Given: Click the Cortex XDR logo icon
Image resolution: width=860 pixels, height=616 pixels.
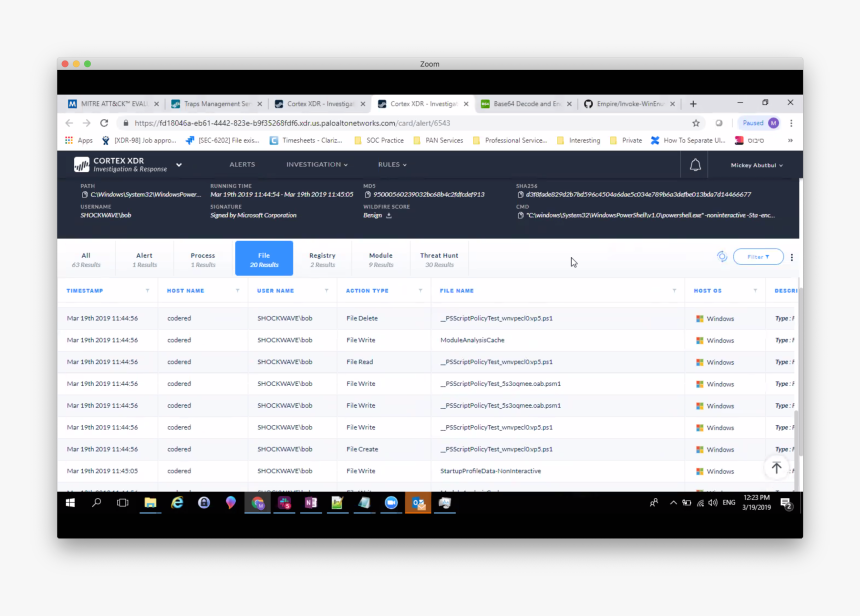Looking at the screenshot, I should (82, 165).
